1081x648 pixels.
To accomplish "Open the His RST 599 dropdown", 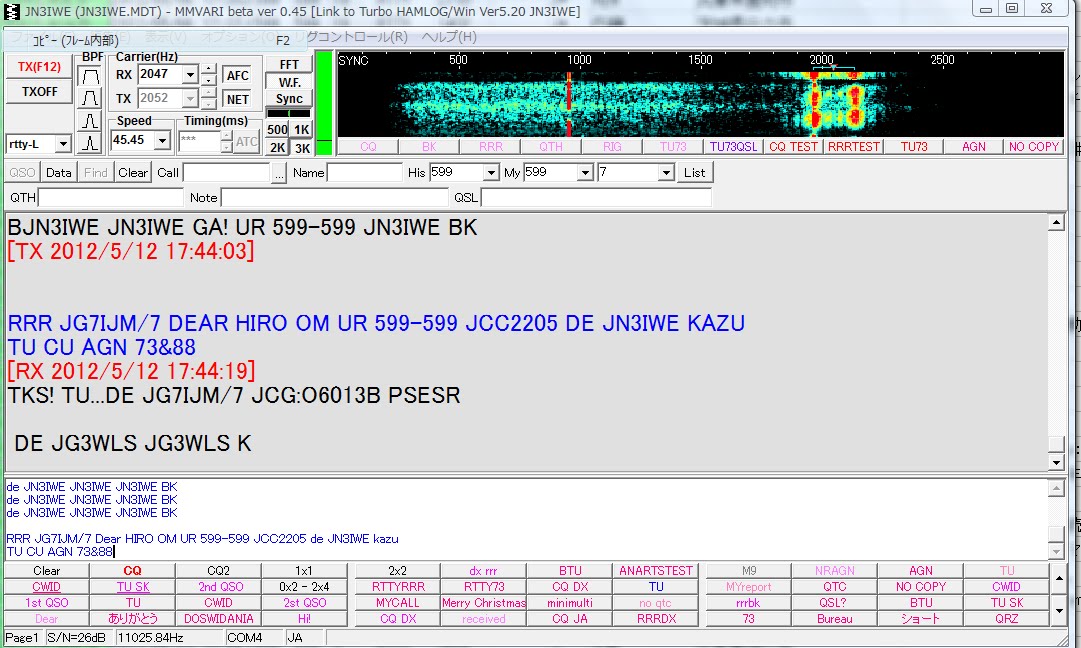I will point(491,172).
